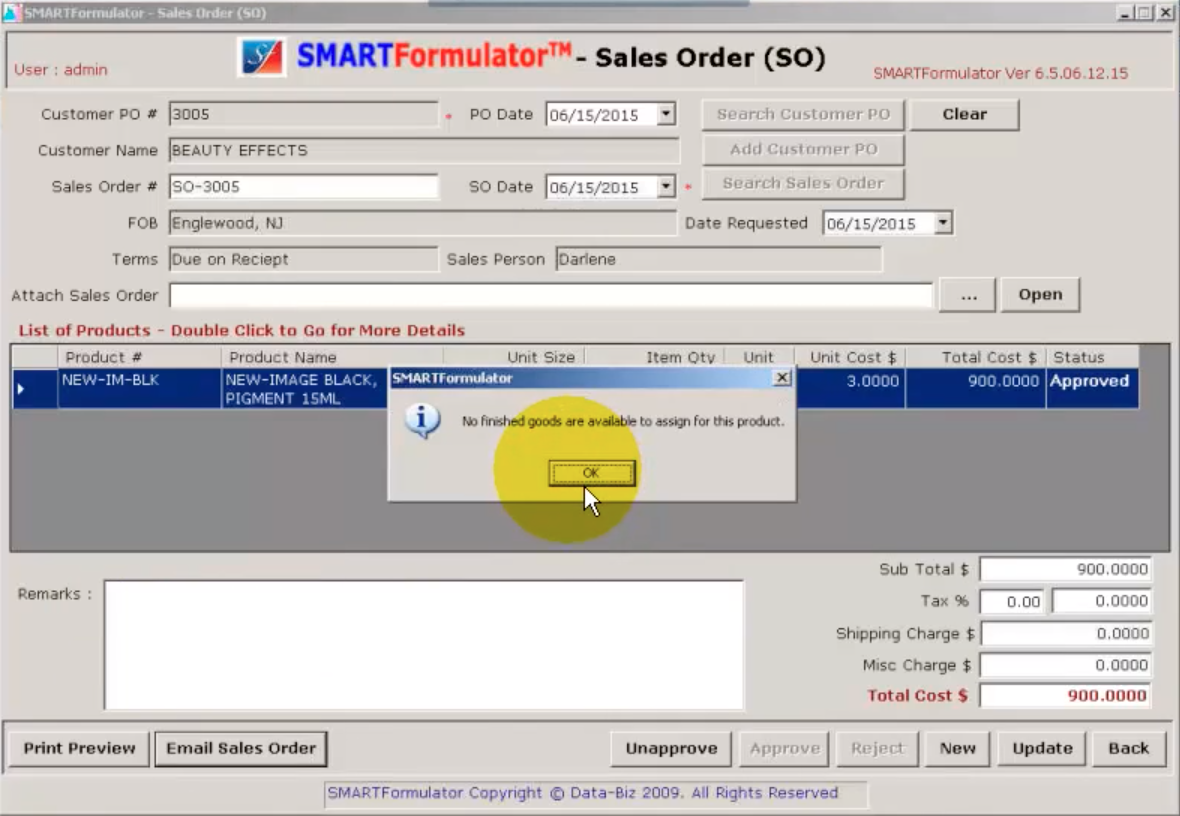The height and width of the screenshot is (816, 1180).
Task: Open the PO Date dropdown
Action: point(666,114)
